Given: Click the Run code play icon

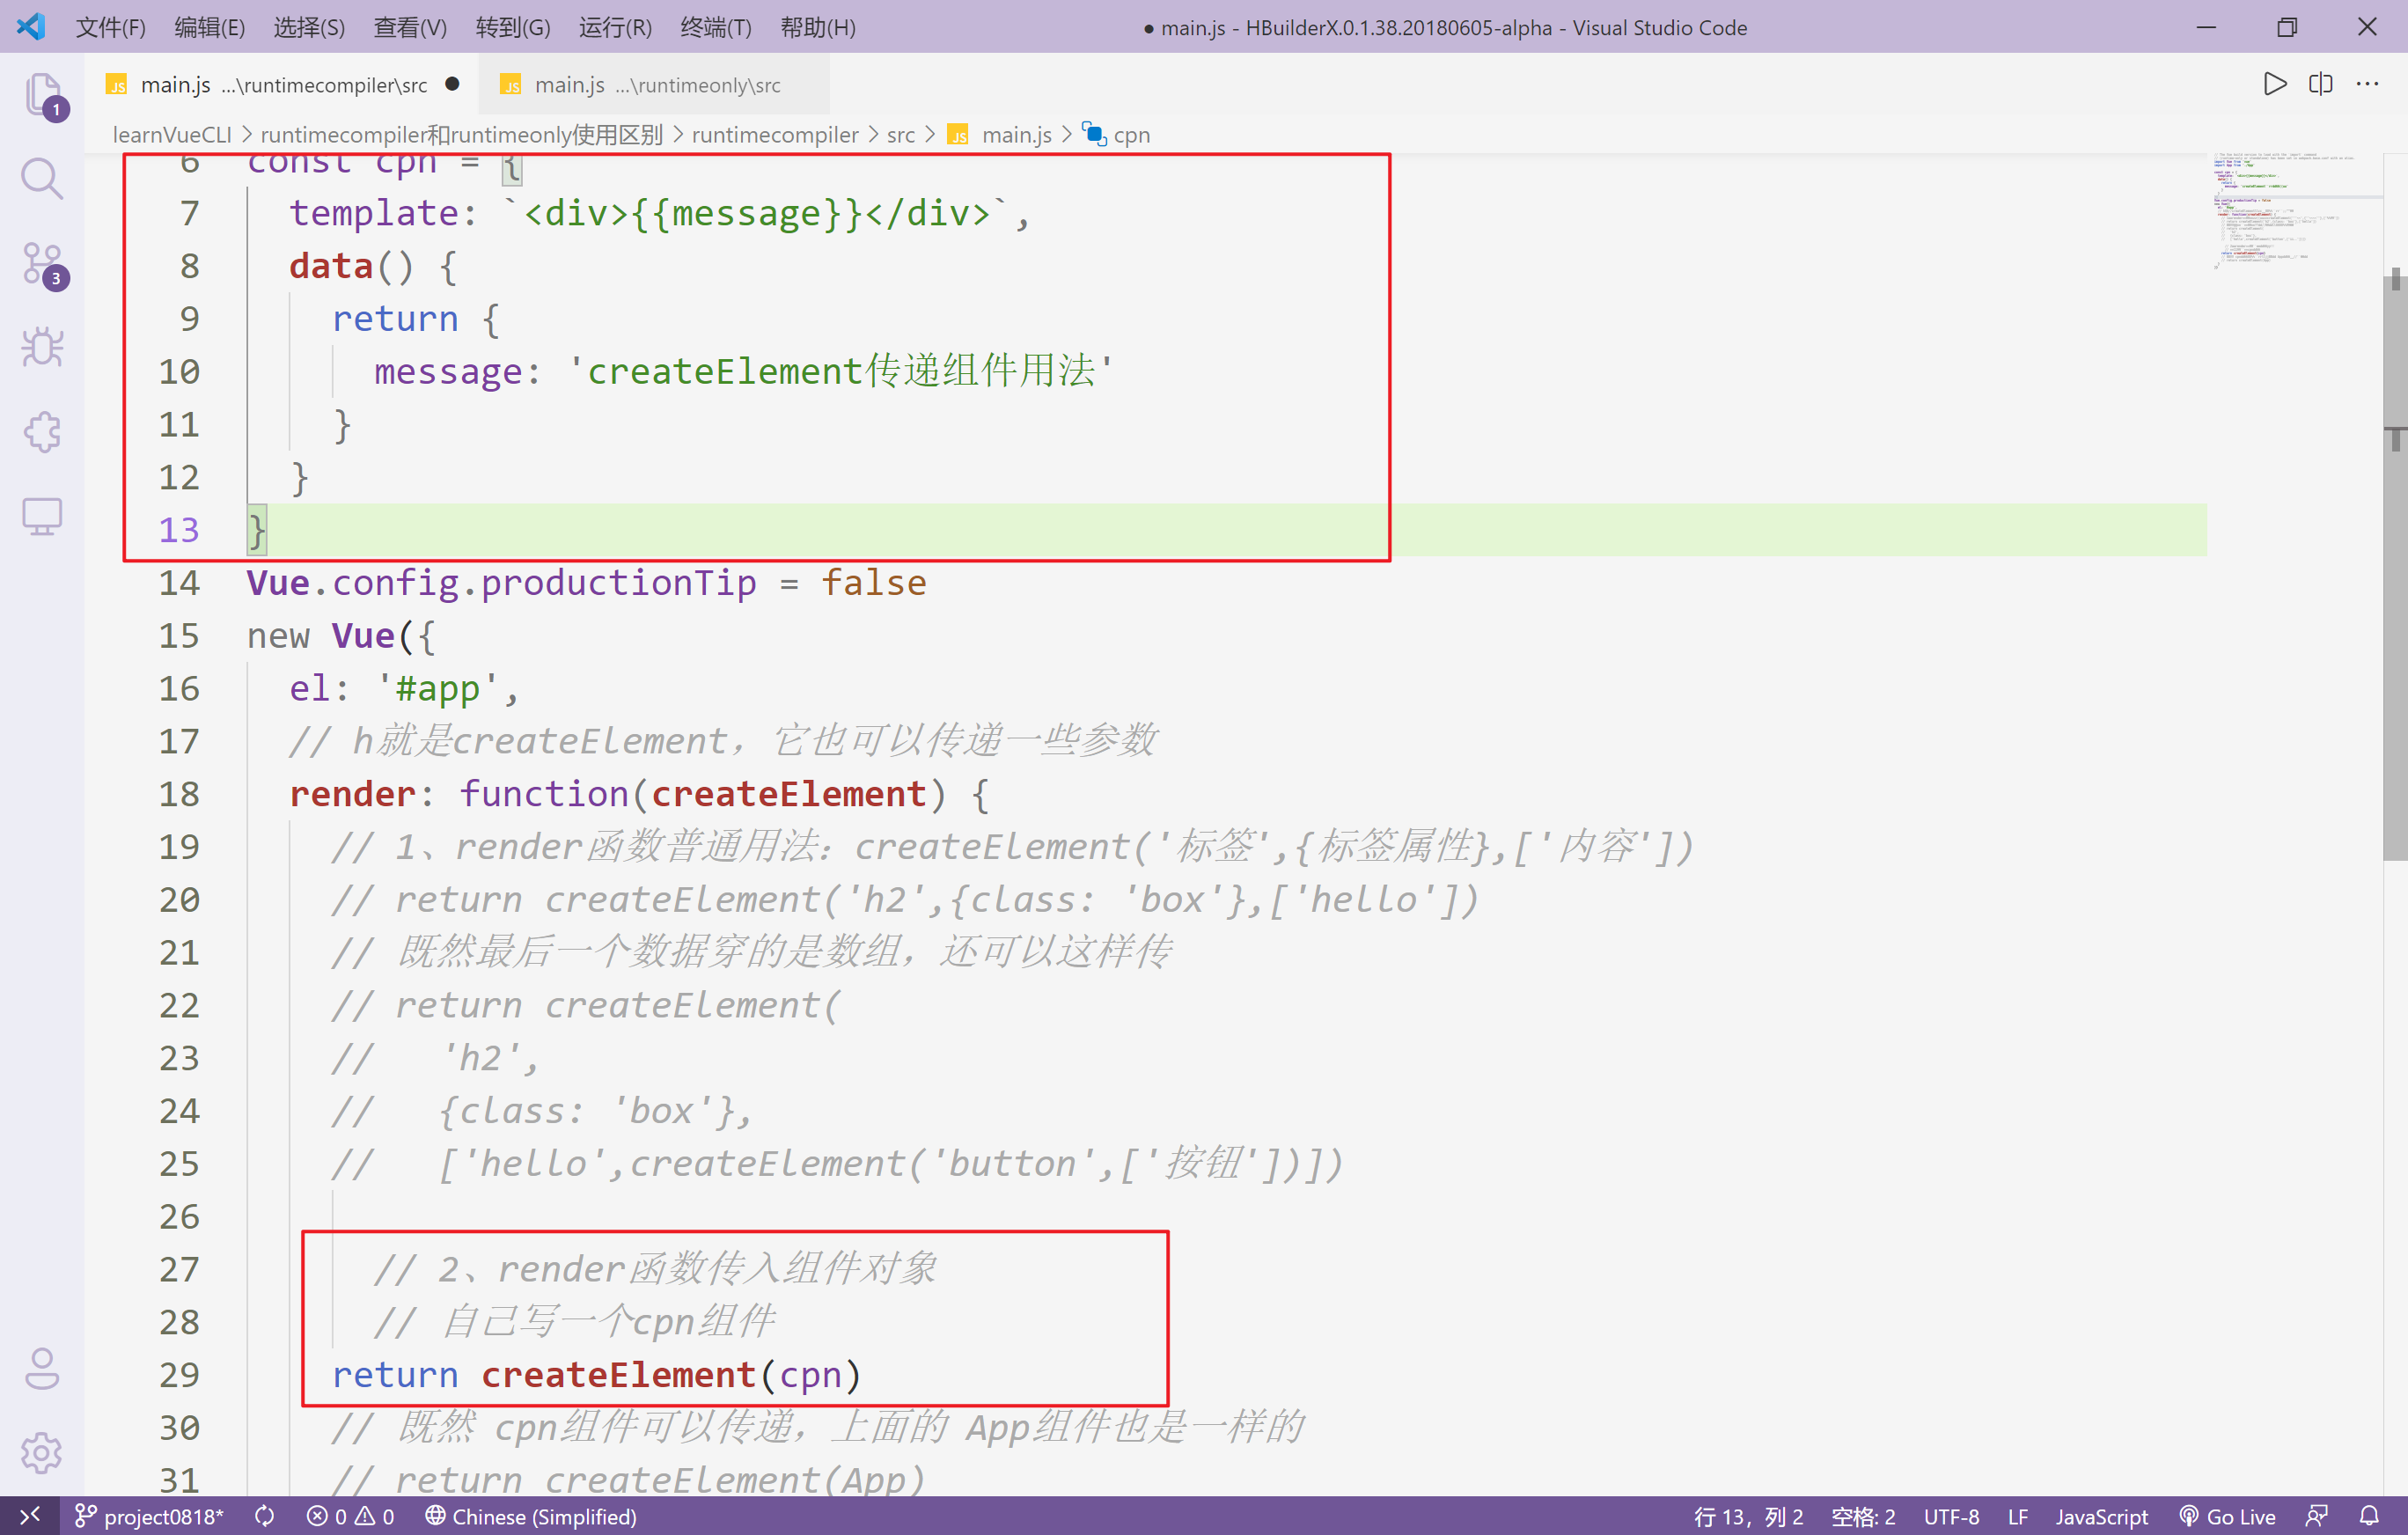Looking at the screenshot, I should point(2274,84).
